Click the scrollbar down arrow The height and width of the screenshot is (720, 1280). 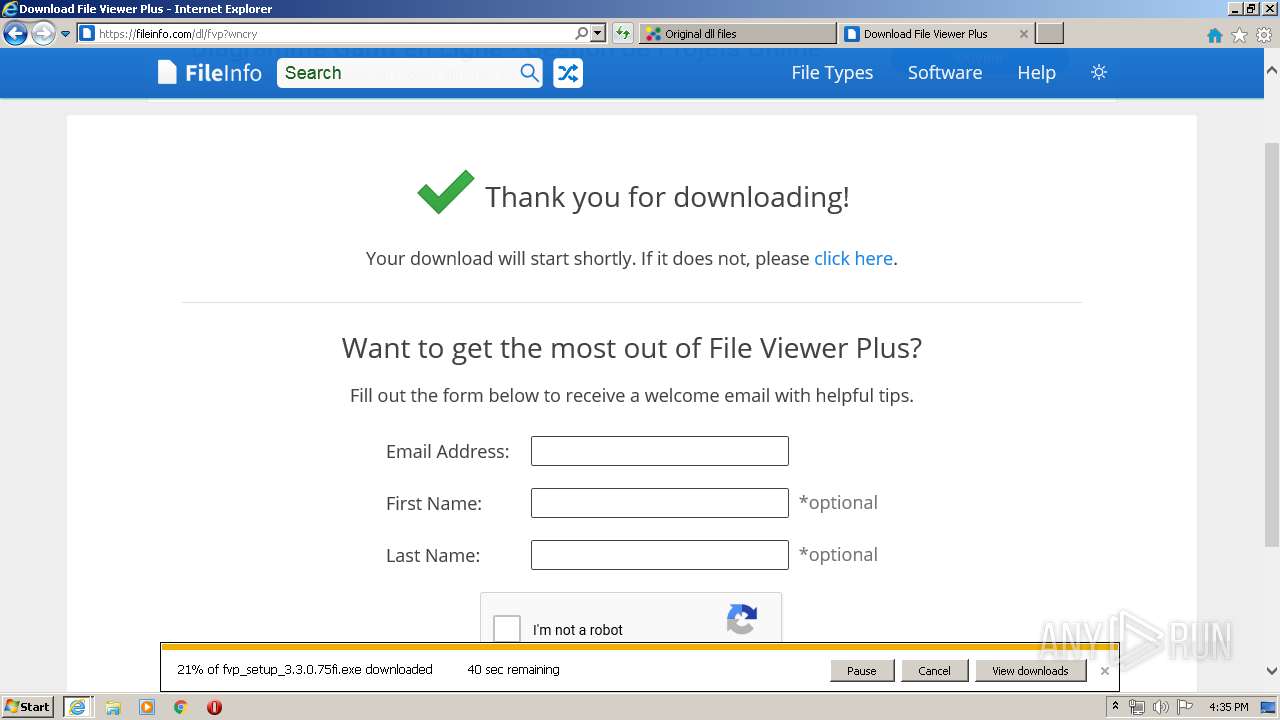pyautogui.click(x=1272, y=671)
